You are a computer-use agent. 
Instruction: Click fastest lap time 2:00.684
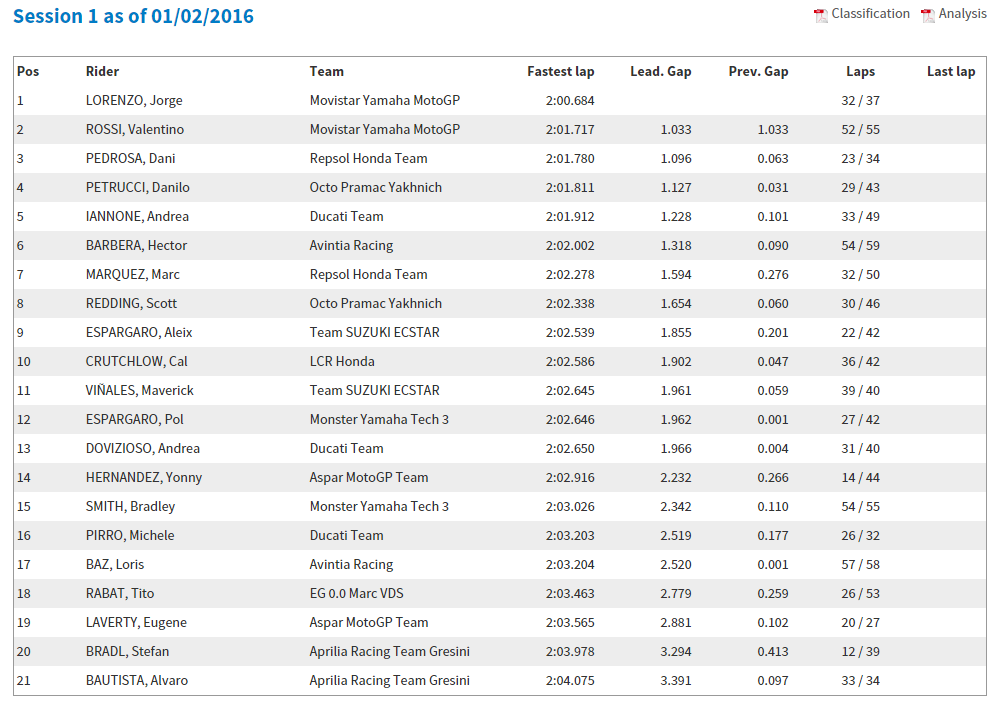pyautogui.click(x=570, y=101)
